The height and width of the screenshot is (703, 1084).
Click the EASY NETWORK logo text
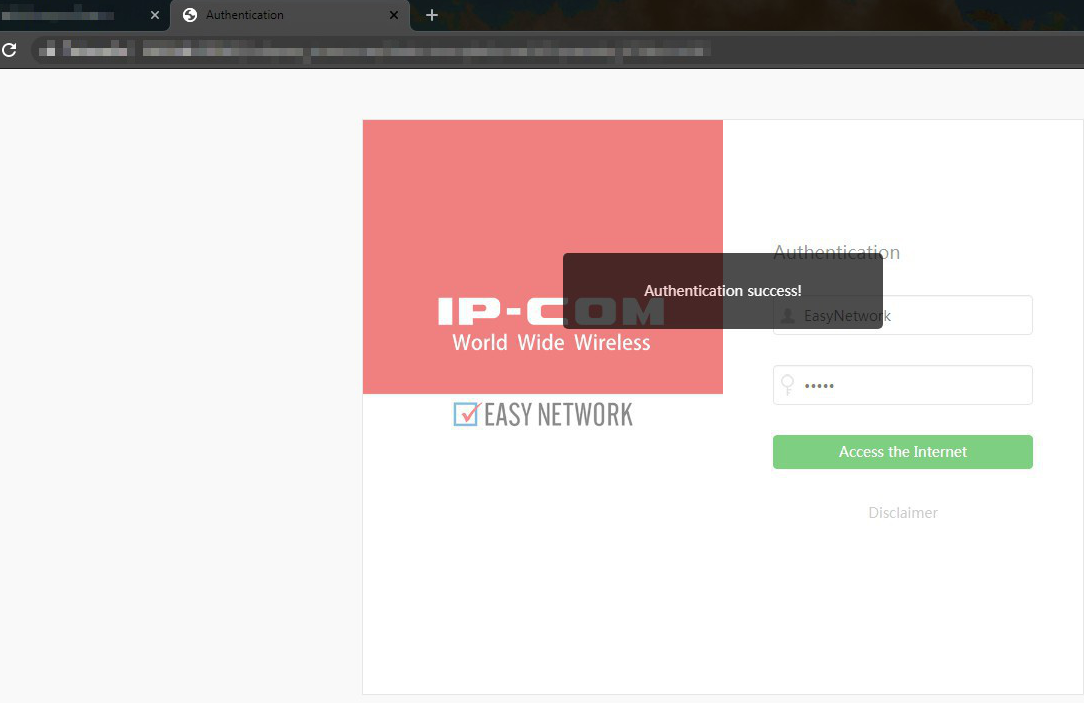pyautogui.click(x=558, y=415)
